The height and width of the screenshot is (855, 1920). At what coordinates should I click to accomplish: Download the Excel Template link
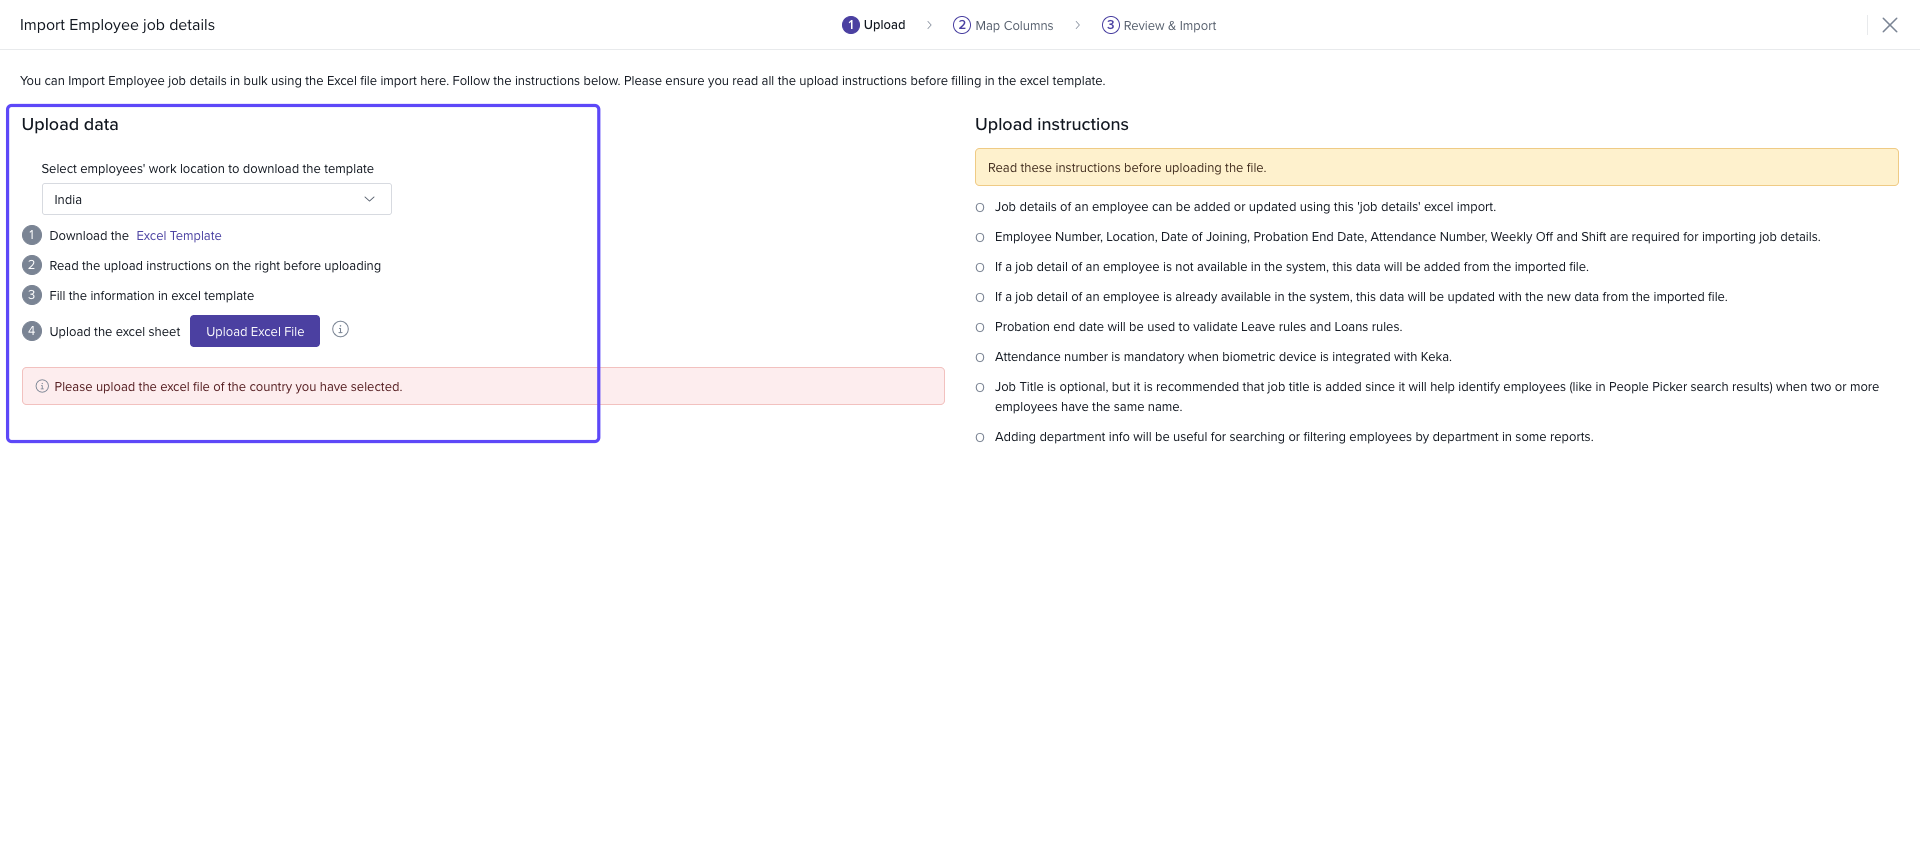coord(179,236)
